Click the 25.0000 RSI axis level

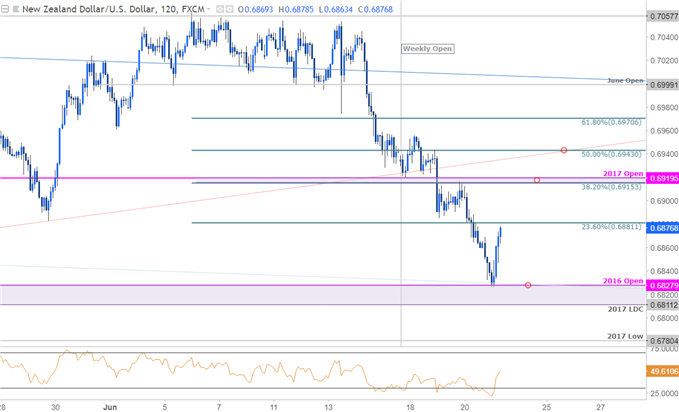[x=664, y=393]
